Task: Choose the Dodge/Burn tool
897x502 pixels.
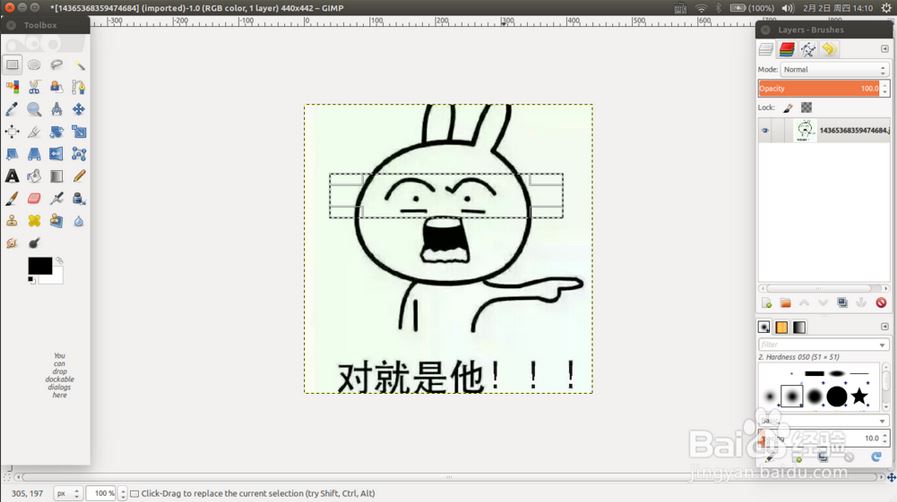Action: (x=34, y=243)
